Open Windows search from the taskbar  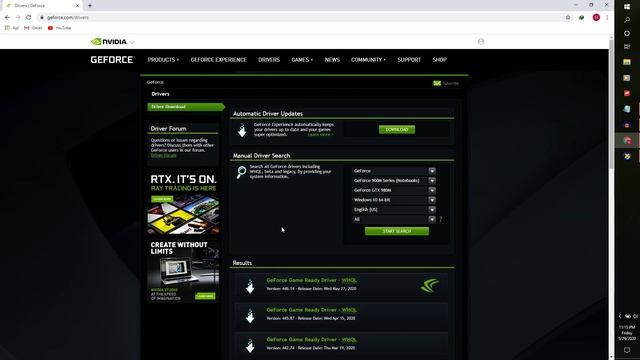(627, 20)
